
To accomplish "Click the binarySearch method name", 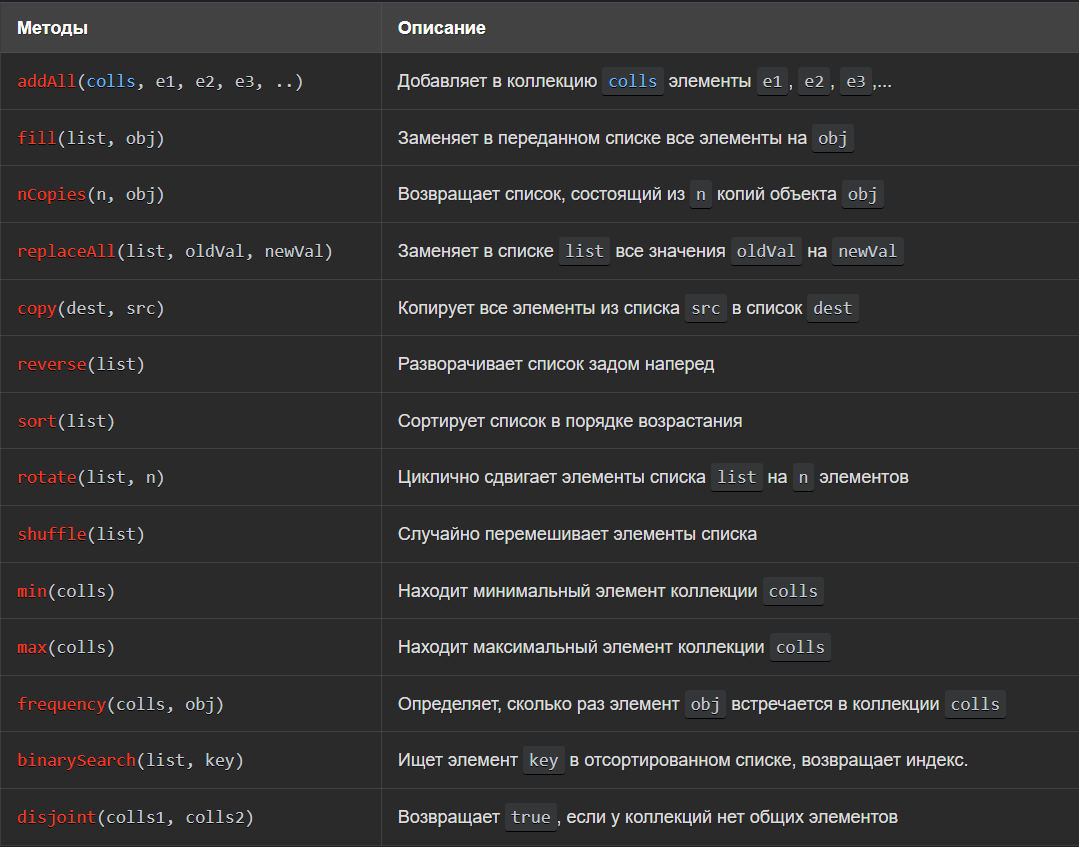I will (x=76, y=761).
